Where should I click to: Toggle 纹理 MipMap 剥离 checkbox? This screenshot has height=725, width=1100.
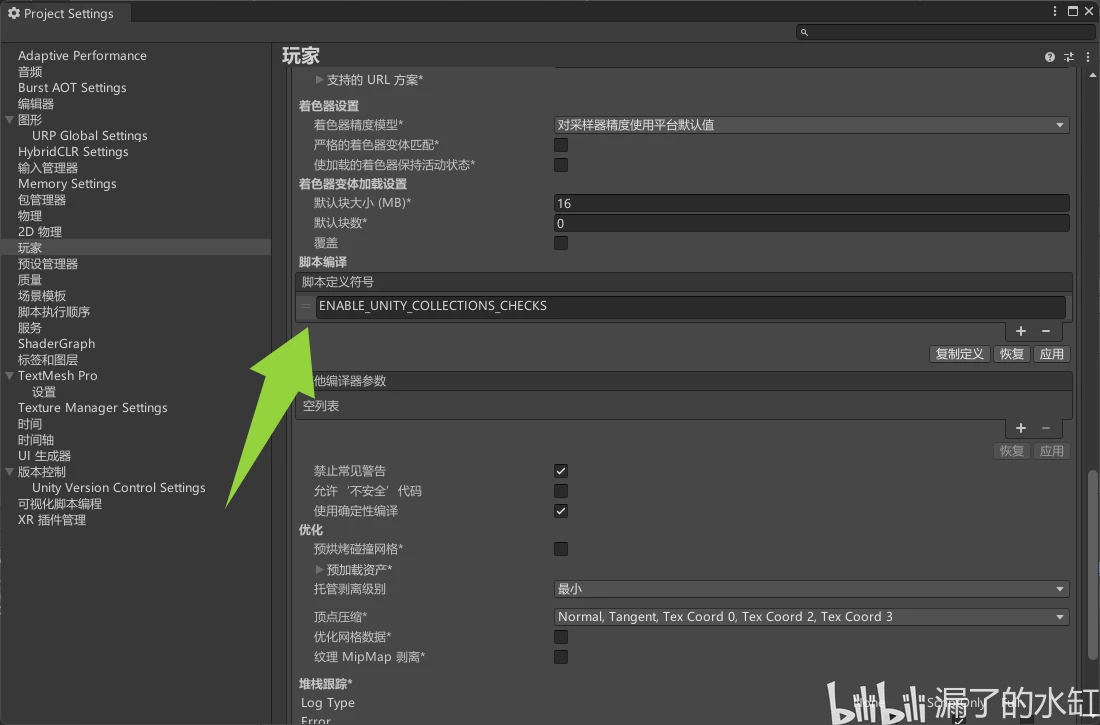561,657
